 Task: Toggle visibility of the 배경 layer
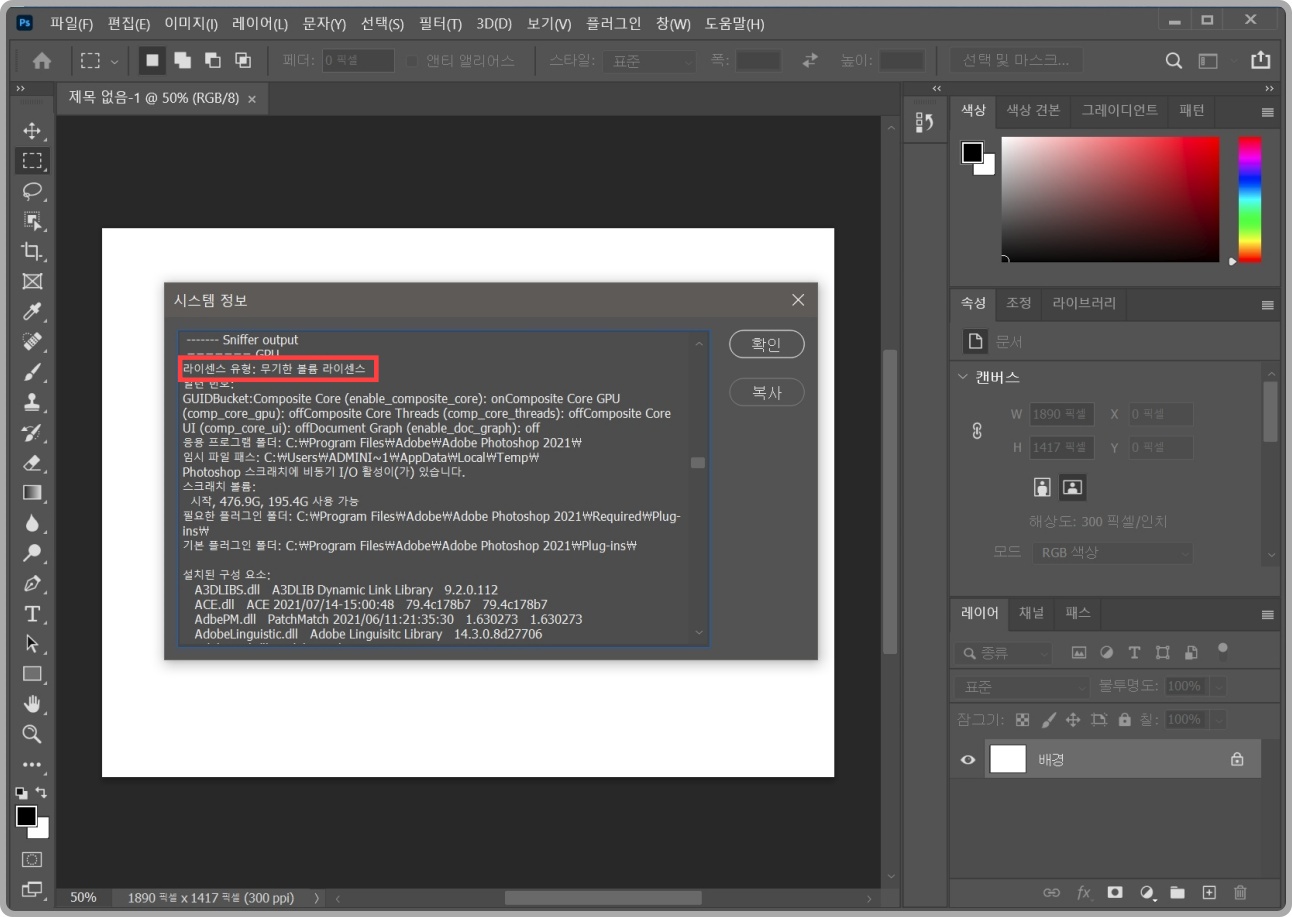(967, 760)
